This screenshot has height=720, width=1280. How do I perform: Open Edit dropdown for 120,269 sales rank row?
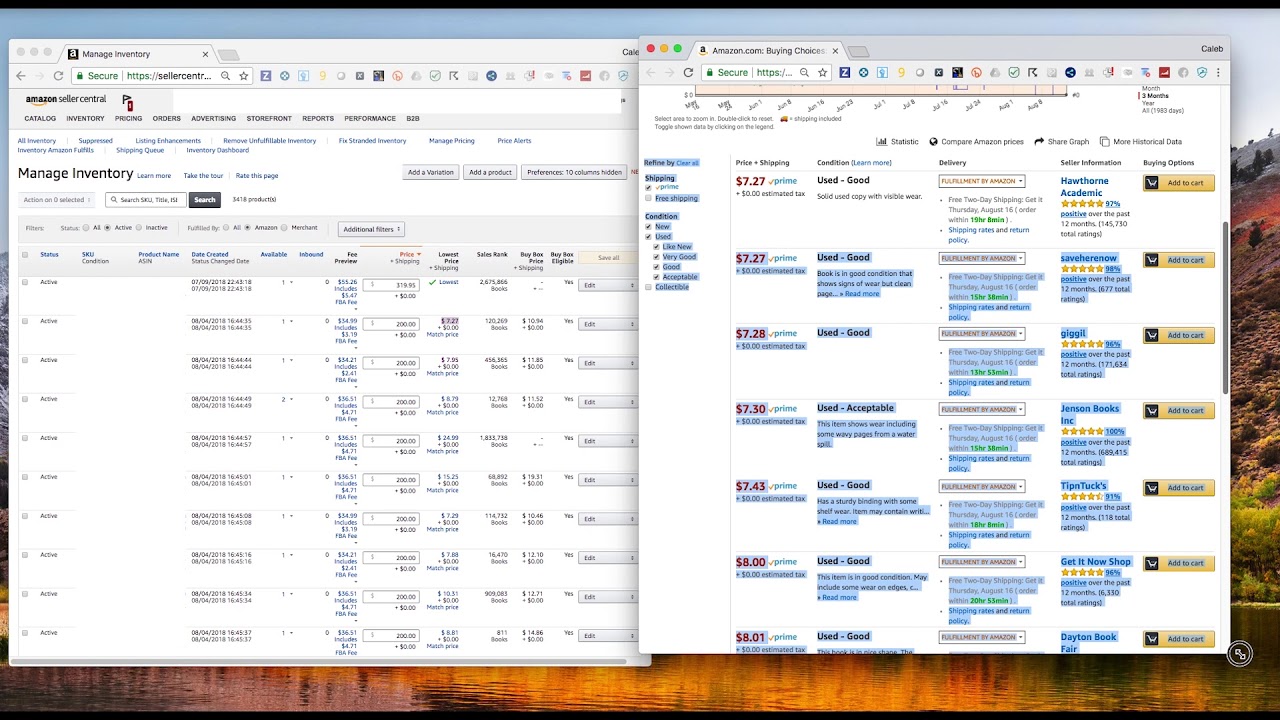tap(610, 324)
